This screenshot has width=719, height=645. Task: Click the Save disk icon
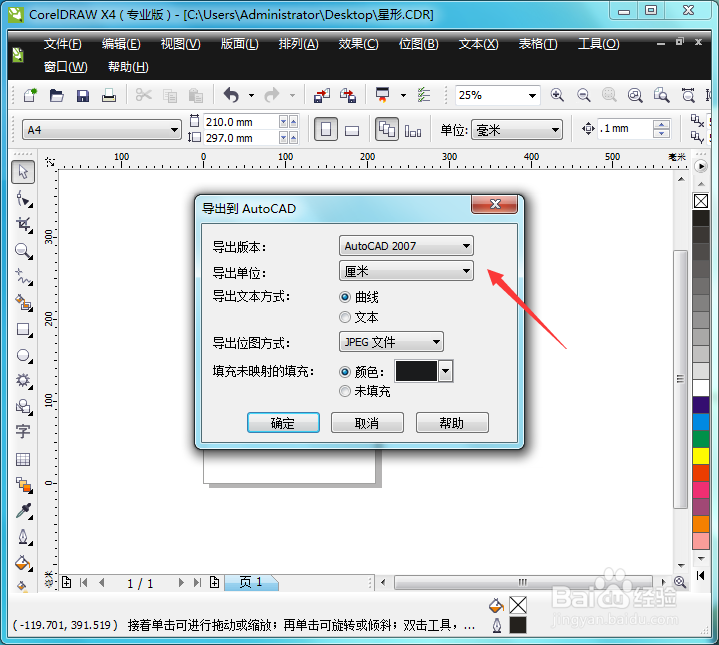(83, 95)
